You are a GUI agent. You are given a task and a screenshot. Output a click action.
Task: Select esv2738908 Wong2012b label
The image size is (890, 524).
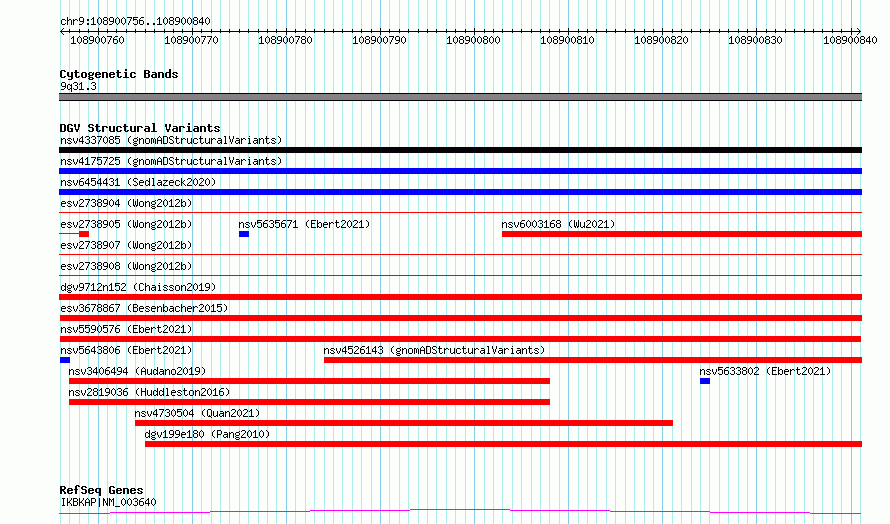click(x=126, y=266)
